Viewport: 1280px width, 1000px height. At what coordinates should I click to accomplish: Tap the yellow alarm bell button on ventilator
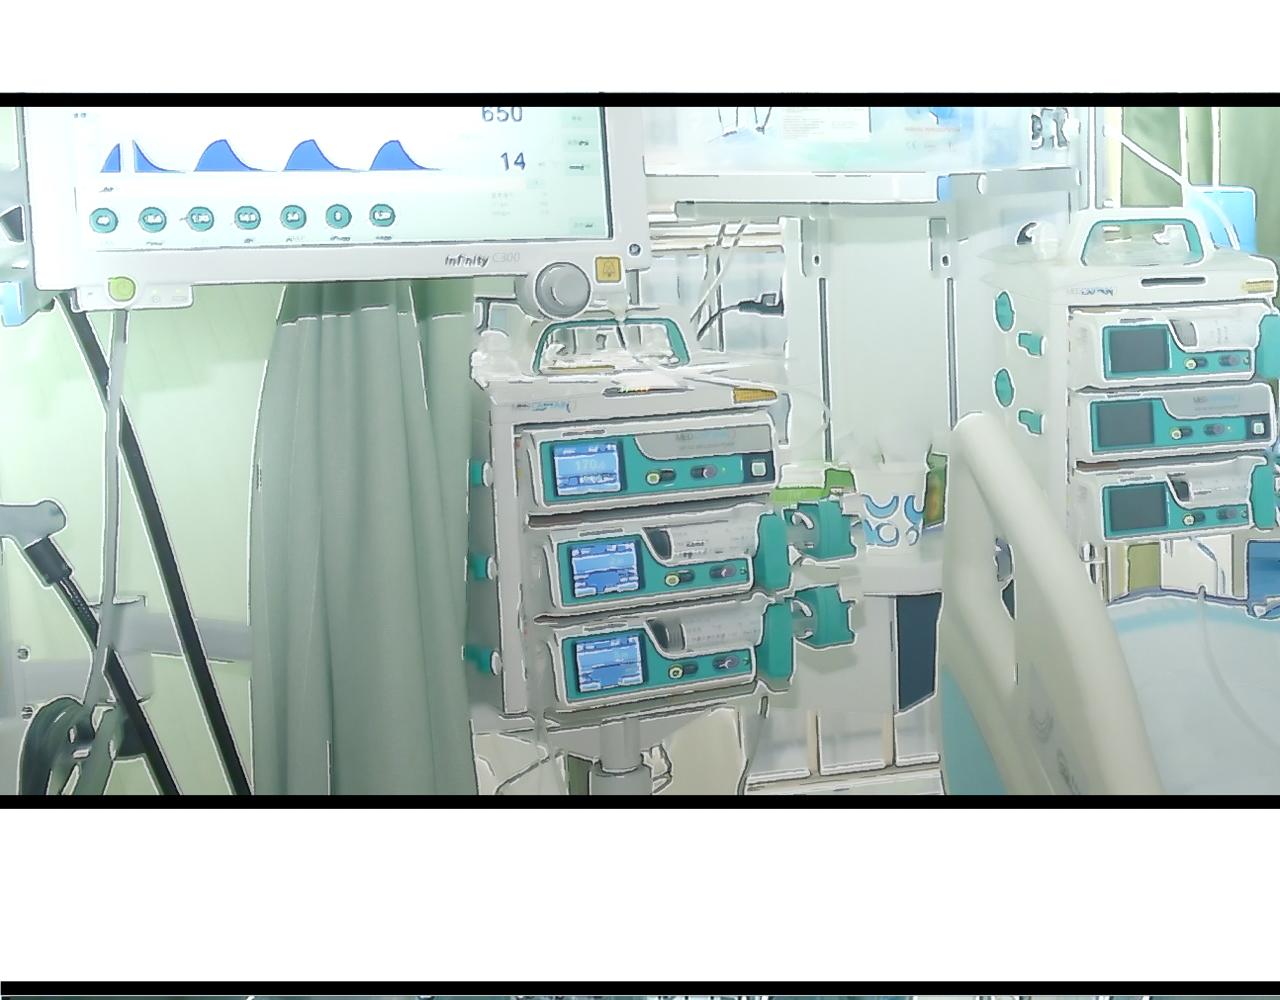pos(607,269)
